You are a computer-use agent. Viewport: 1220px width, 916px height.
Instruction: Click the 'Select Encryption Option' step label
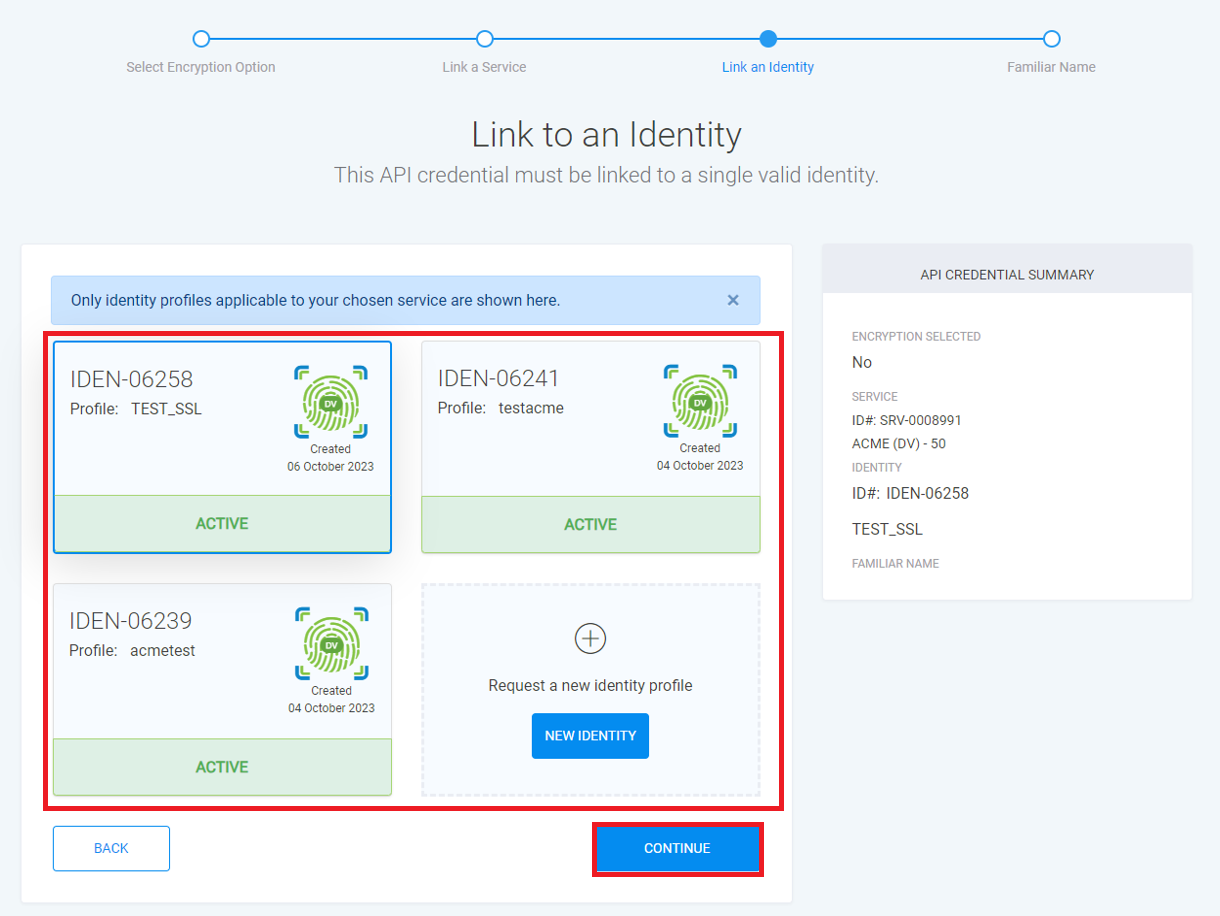(x=201, y=67)
